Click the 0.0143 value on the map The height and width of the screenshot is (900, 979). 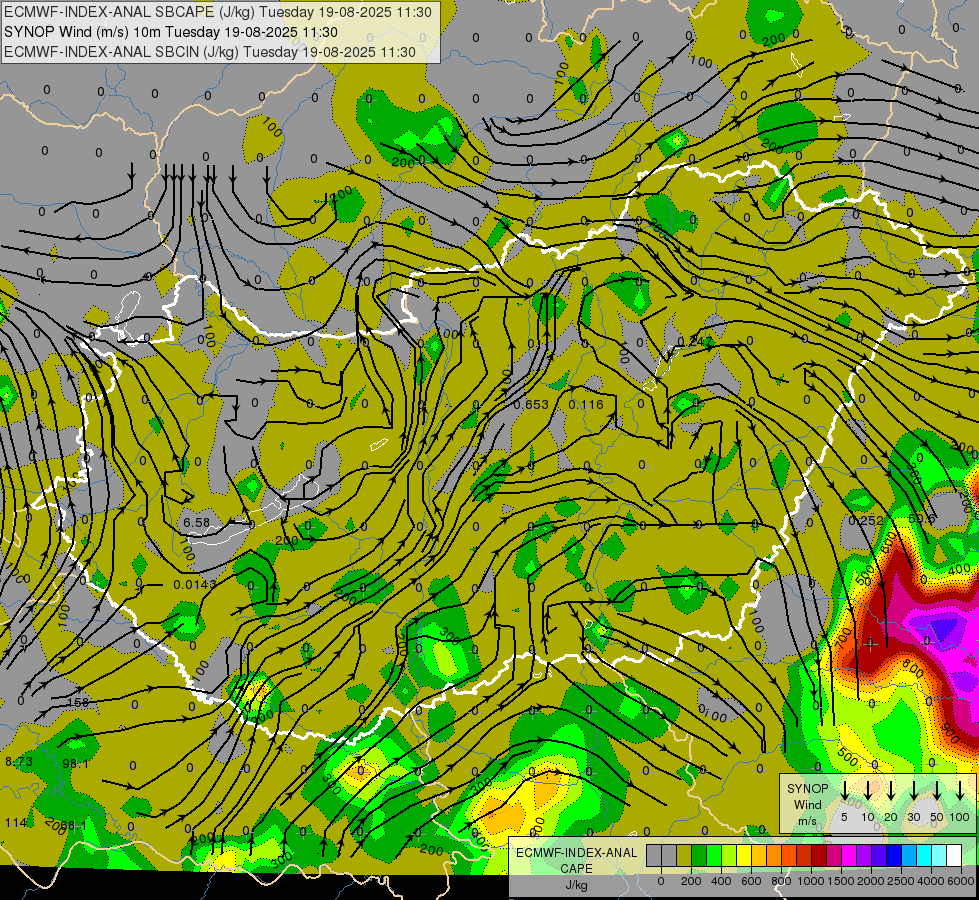click(194, 585)
